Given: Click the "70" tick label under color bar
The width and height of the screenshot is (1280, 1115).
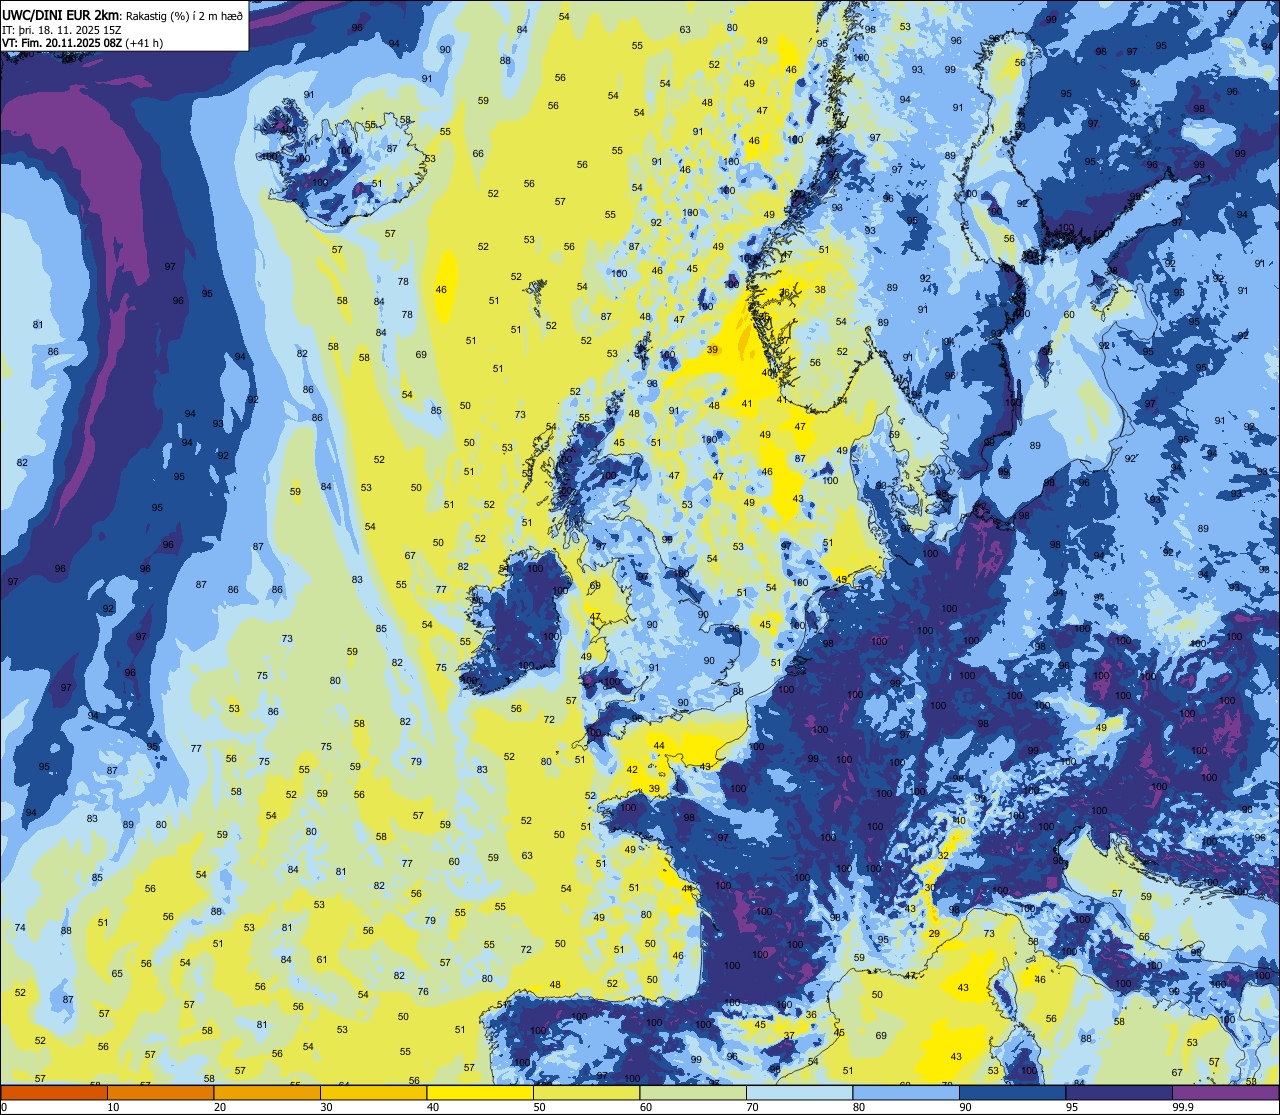Looking at the screenshot, I should pos(753,1107).
